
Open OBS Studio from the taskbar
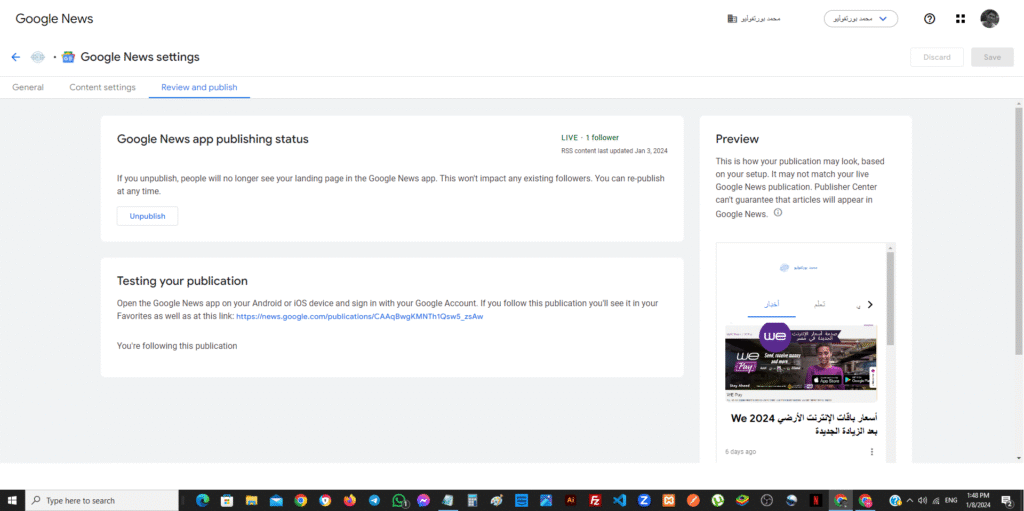pos(767,501)
